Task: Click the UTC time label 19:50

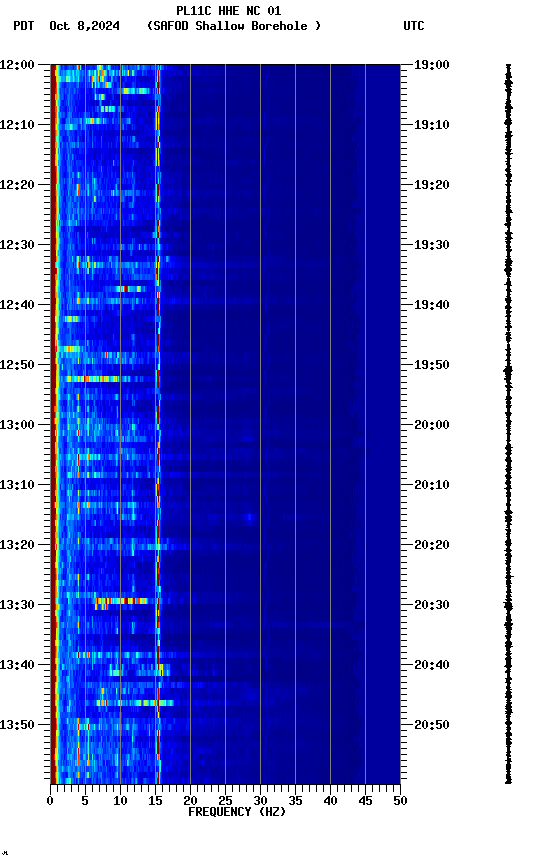Action: [432, 365]
